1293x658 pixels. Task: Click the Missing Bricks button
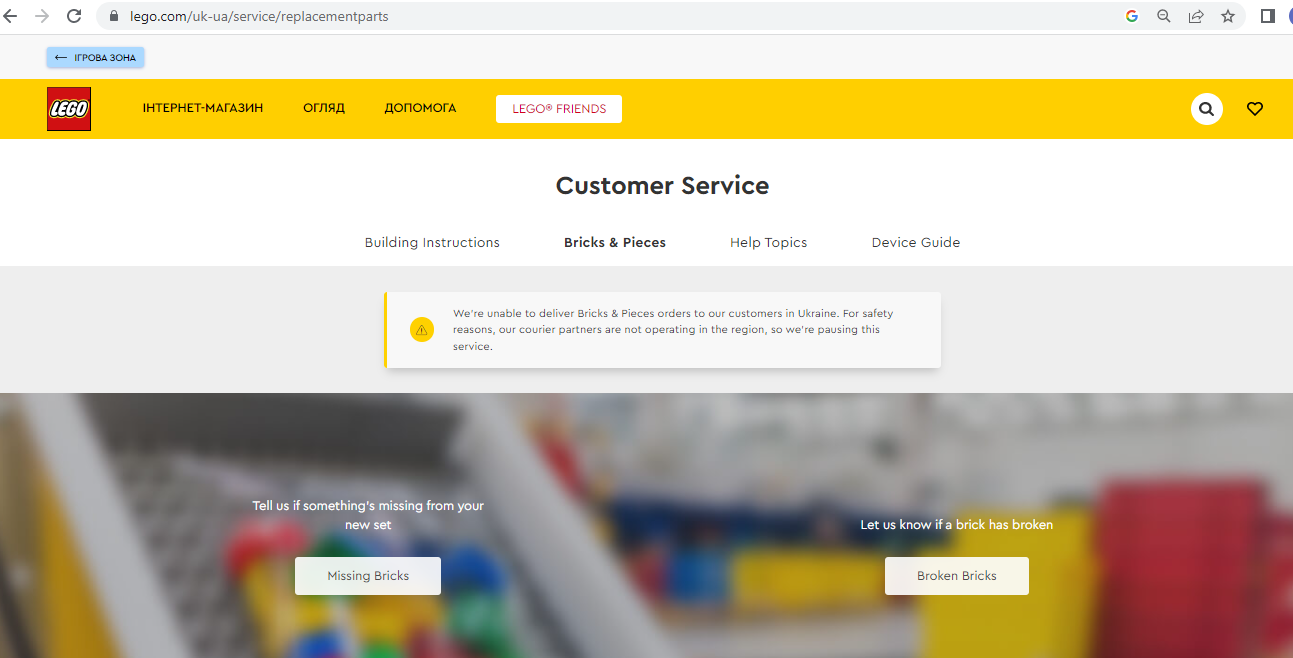point(368,576)
